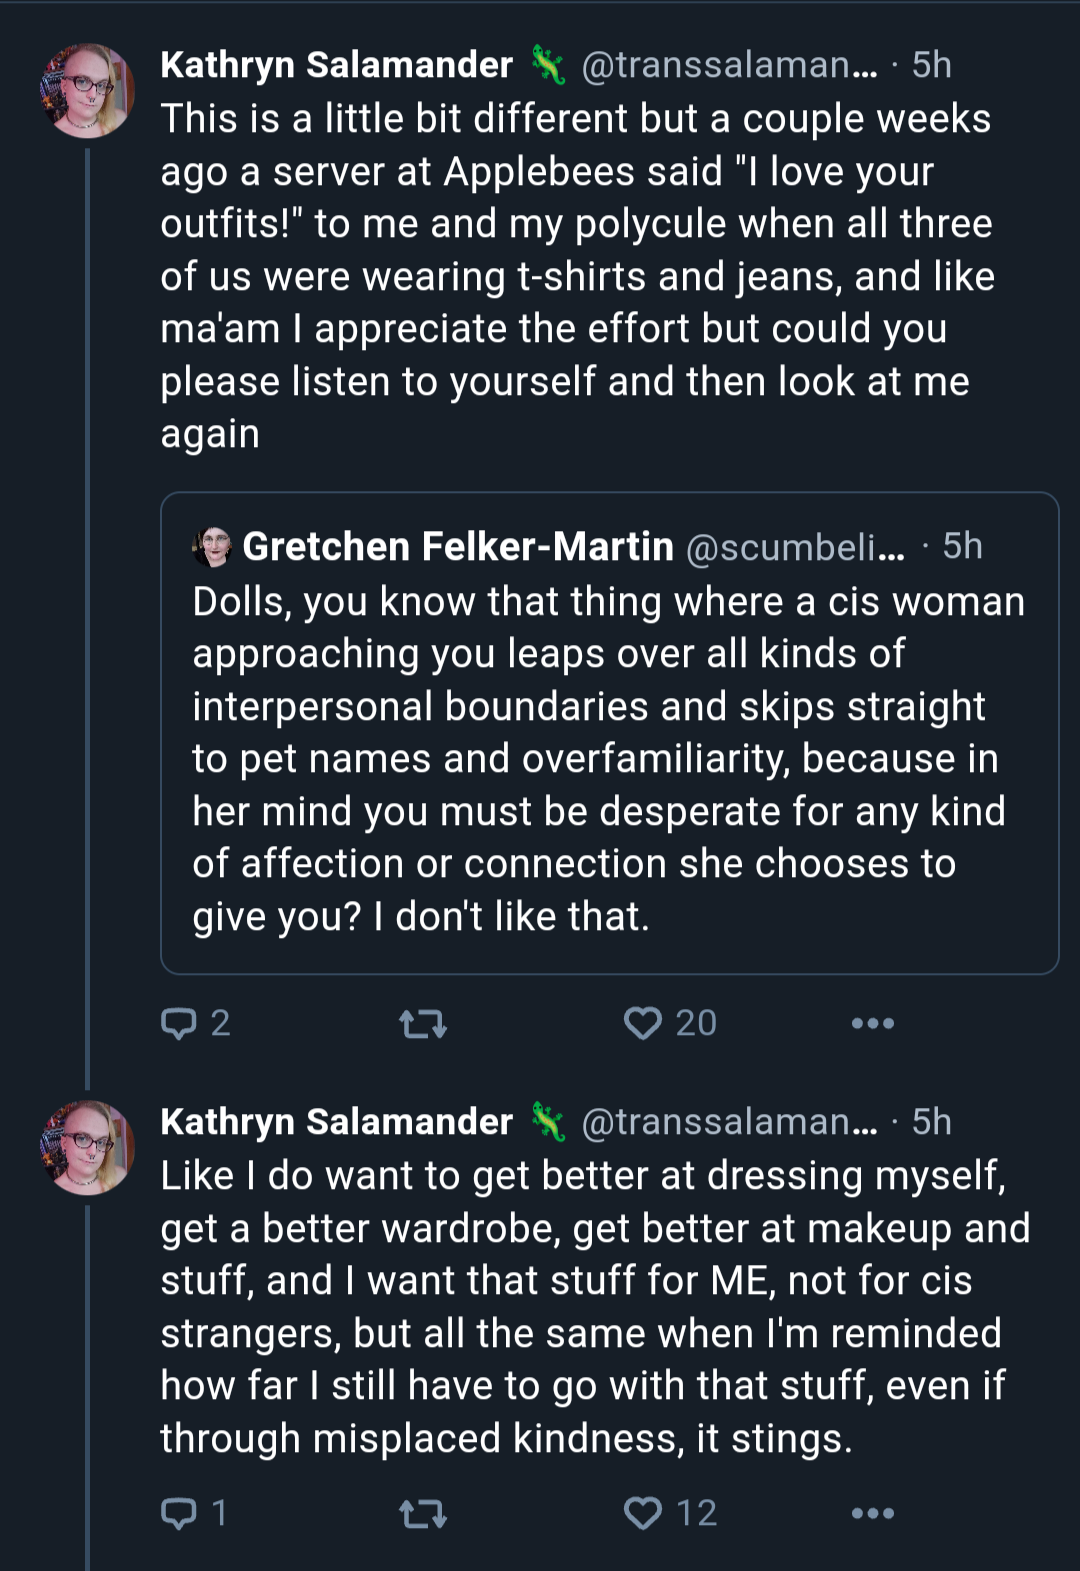The height and width of the screenshot is (1571, 1080).
Task: Open Kathryn Salamander's avatar on second tweet
Action: (x=87, y=1148)
